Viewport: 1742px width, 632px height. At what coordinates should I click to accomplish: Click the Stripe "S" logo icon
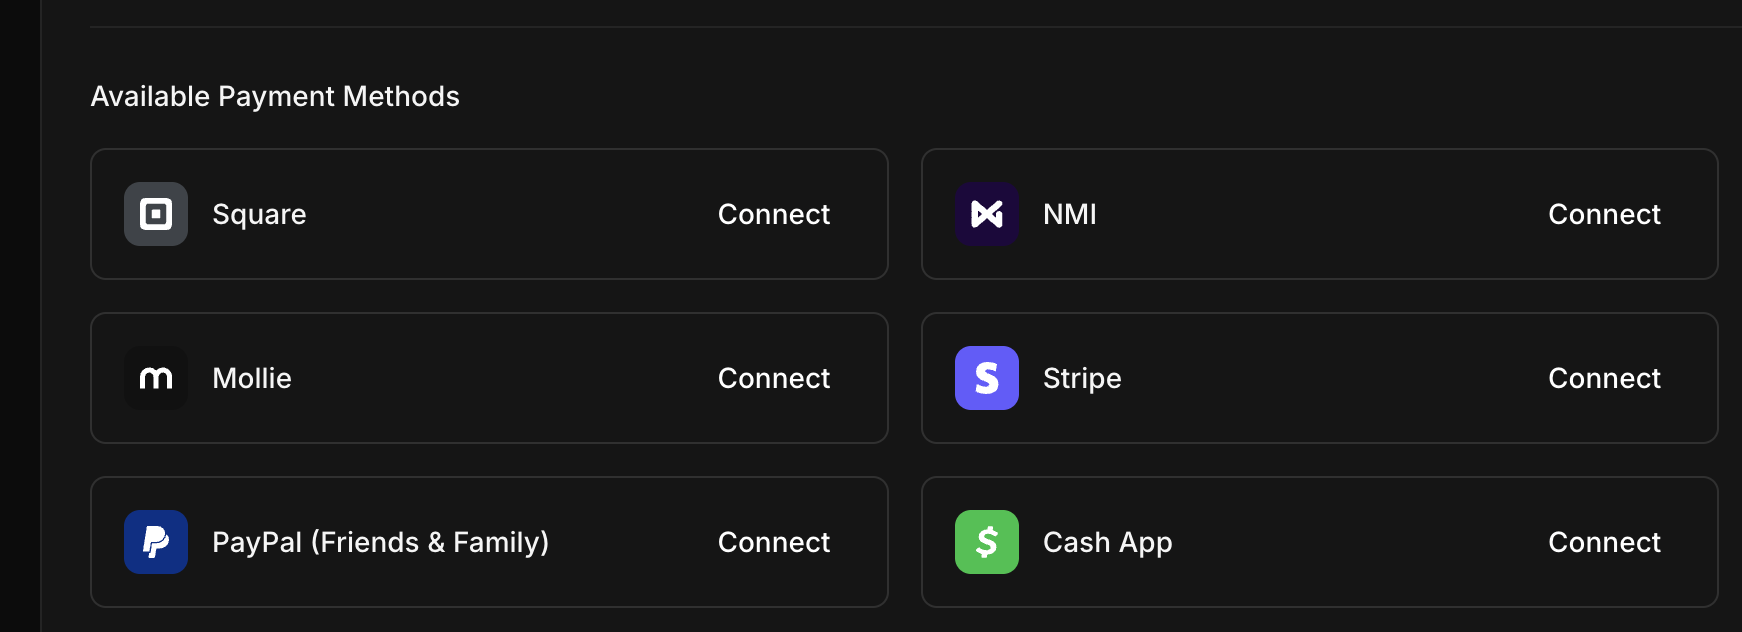tap(986, 378)
